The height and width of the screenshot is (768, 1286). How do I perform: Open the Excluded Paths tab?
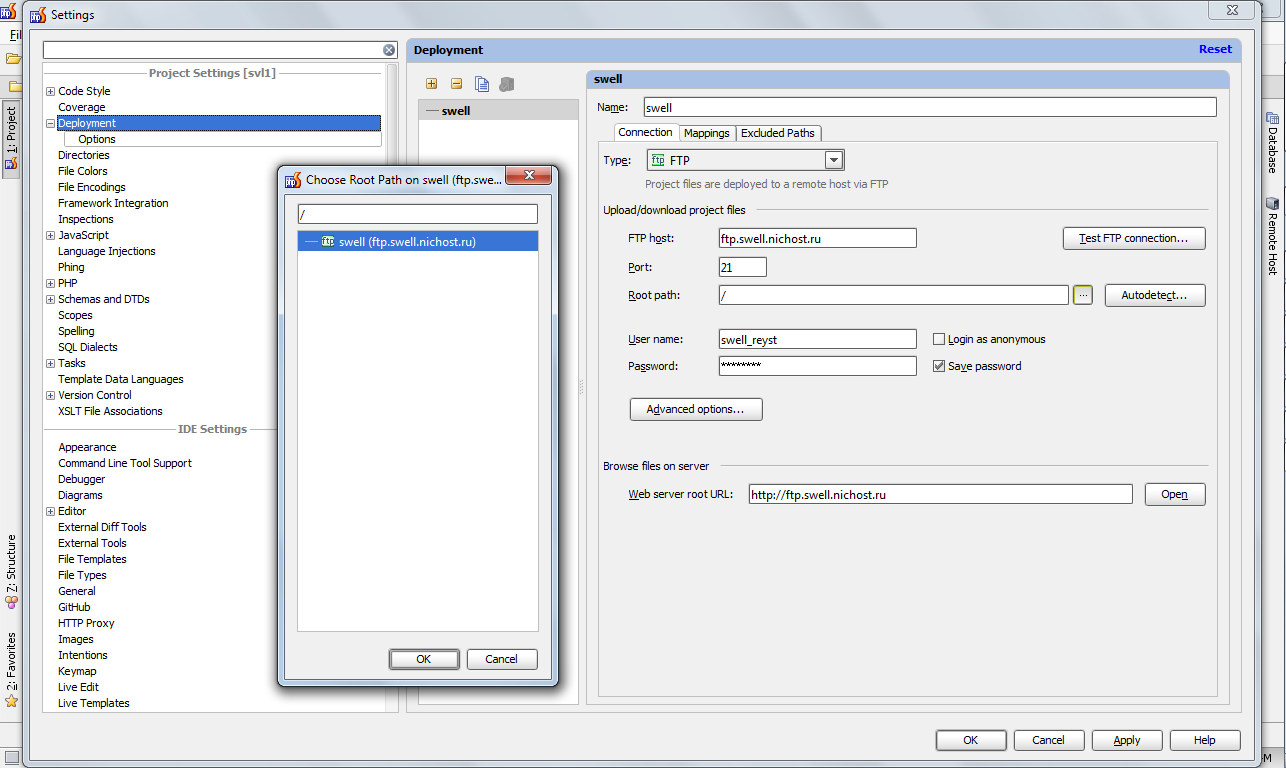click(778, 133)
